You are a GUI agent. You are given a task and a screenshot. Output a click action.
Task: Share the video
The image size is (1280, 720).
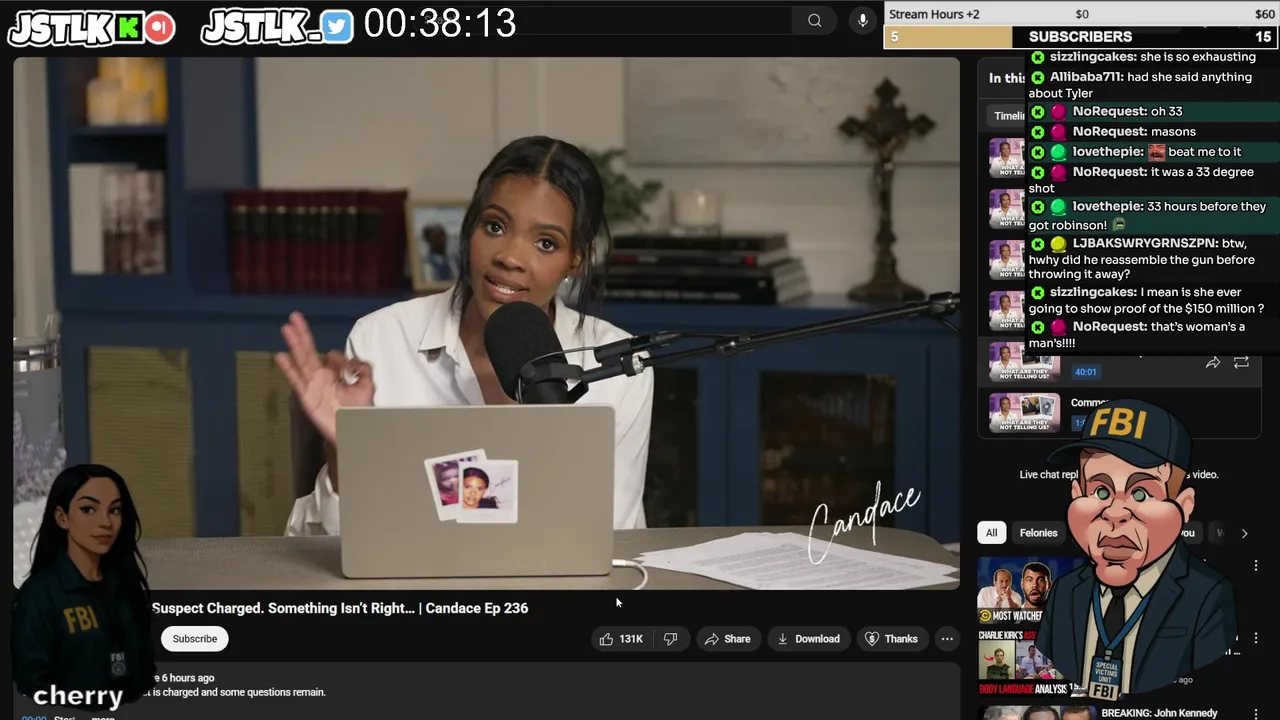[727, 639]
